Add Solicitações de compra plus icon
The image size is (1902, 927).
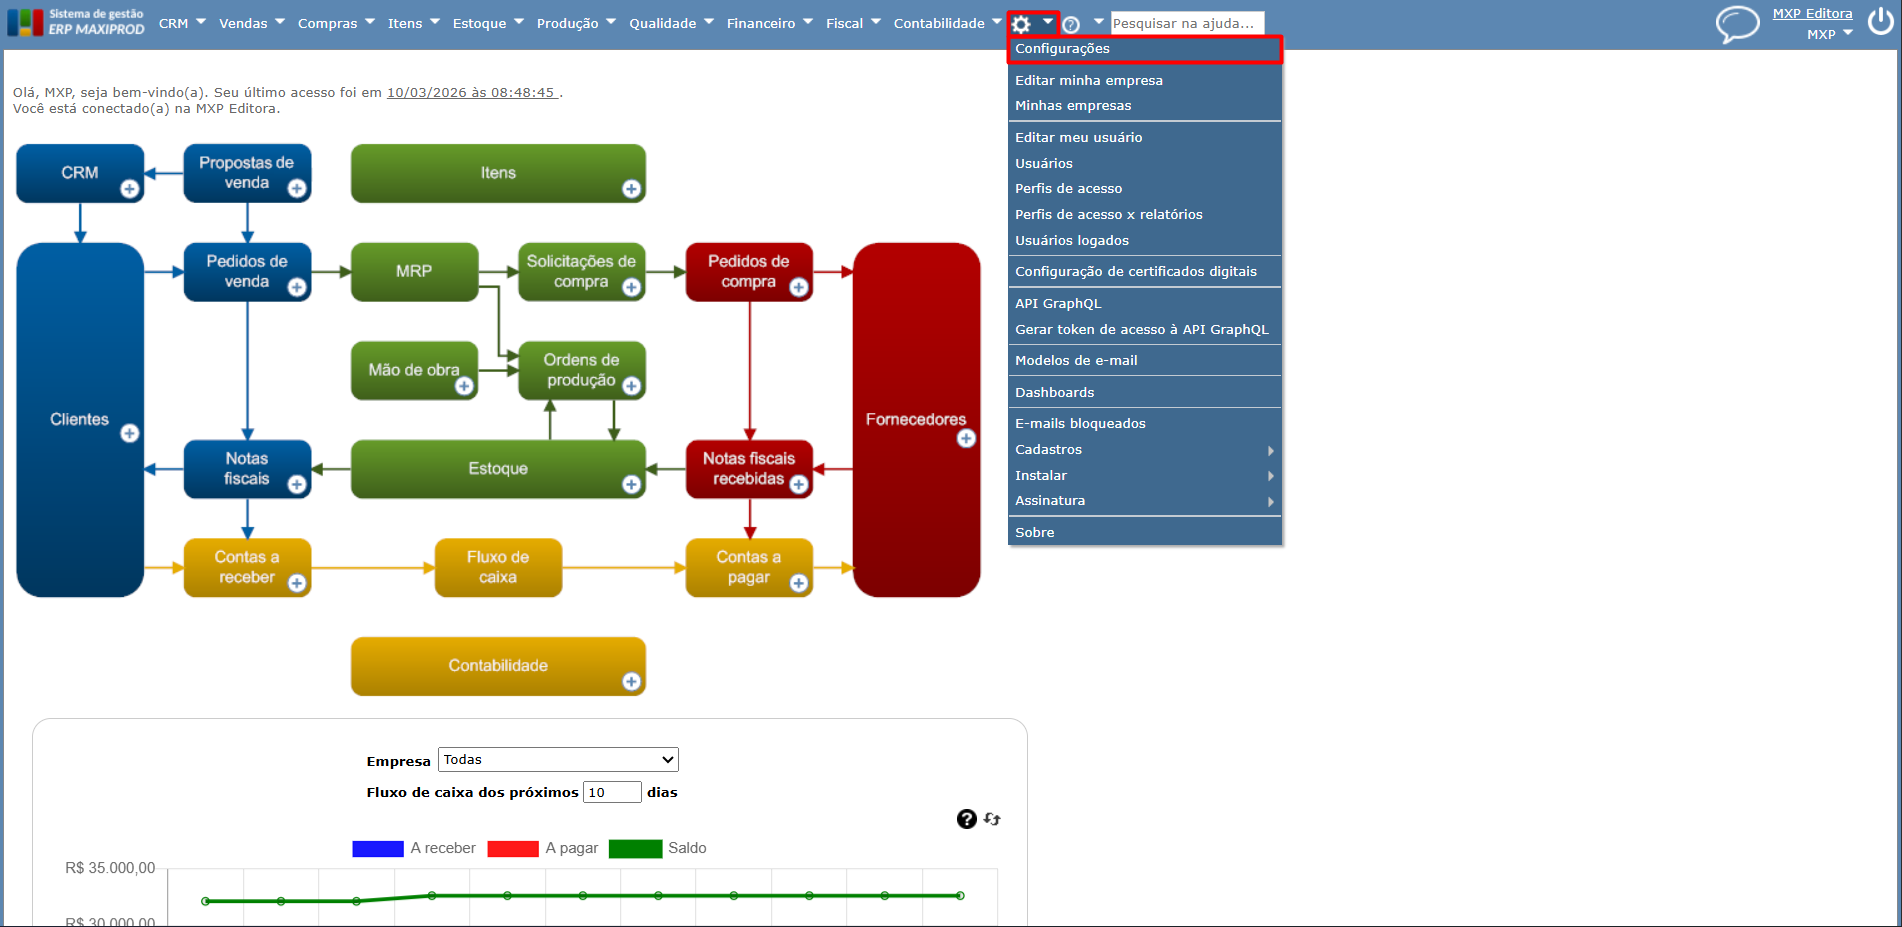point(631,288)
